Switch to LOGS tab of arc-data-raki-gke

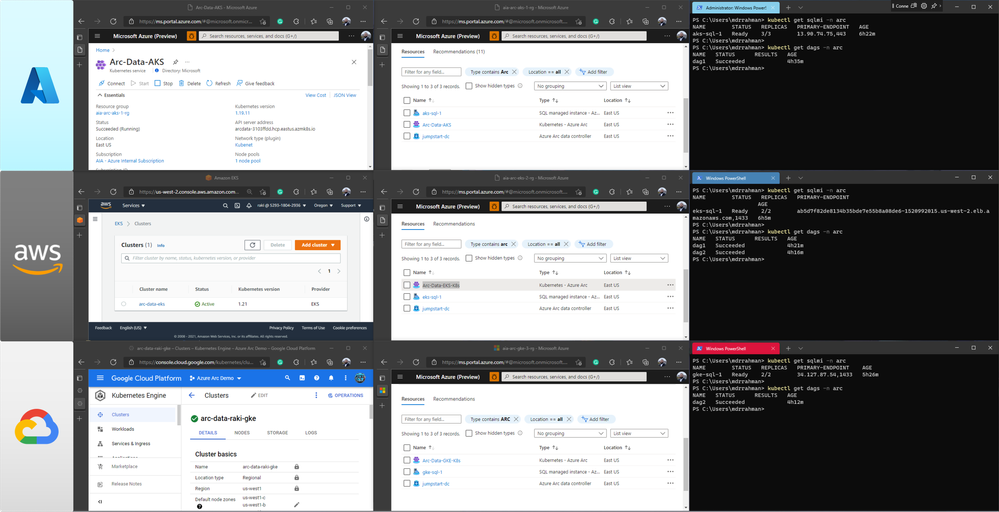coord(311,433)
